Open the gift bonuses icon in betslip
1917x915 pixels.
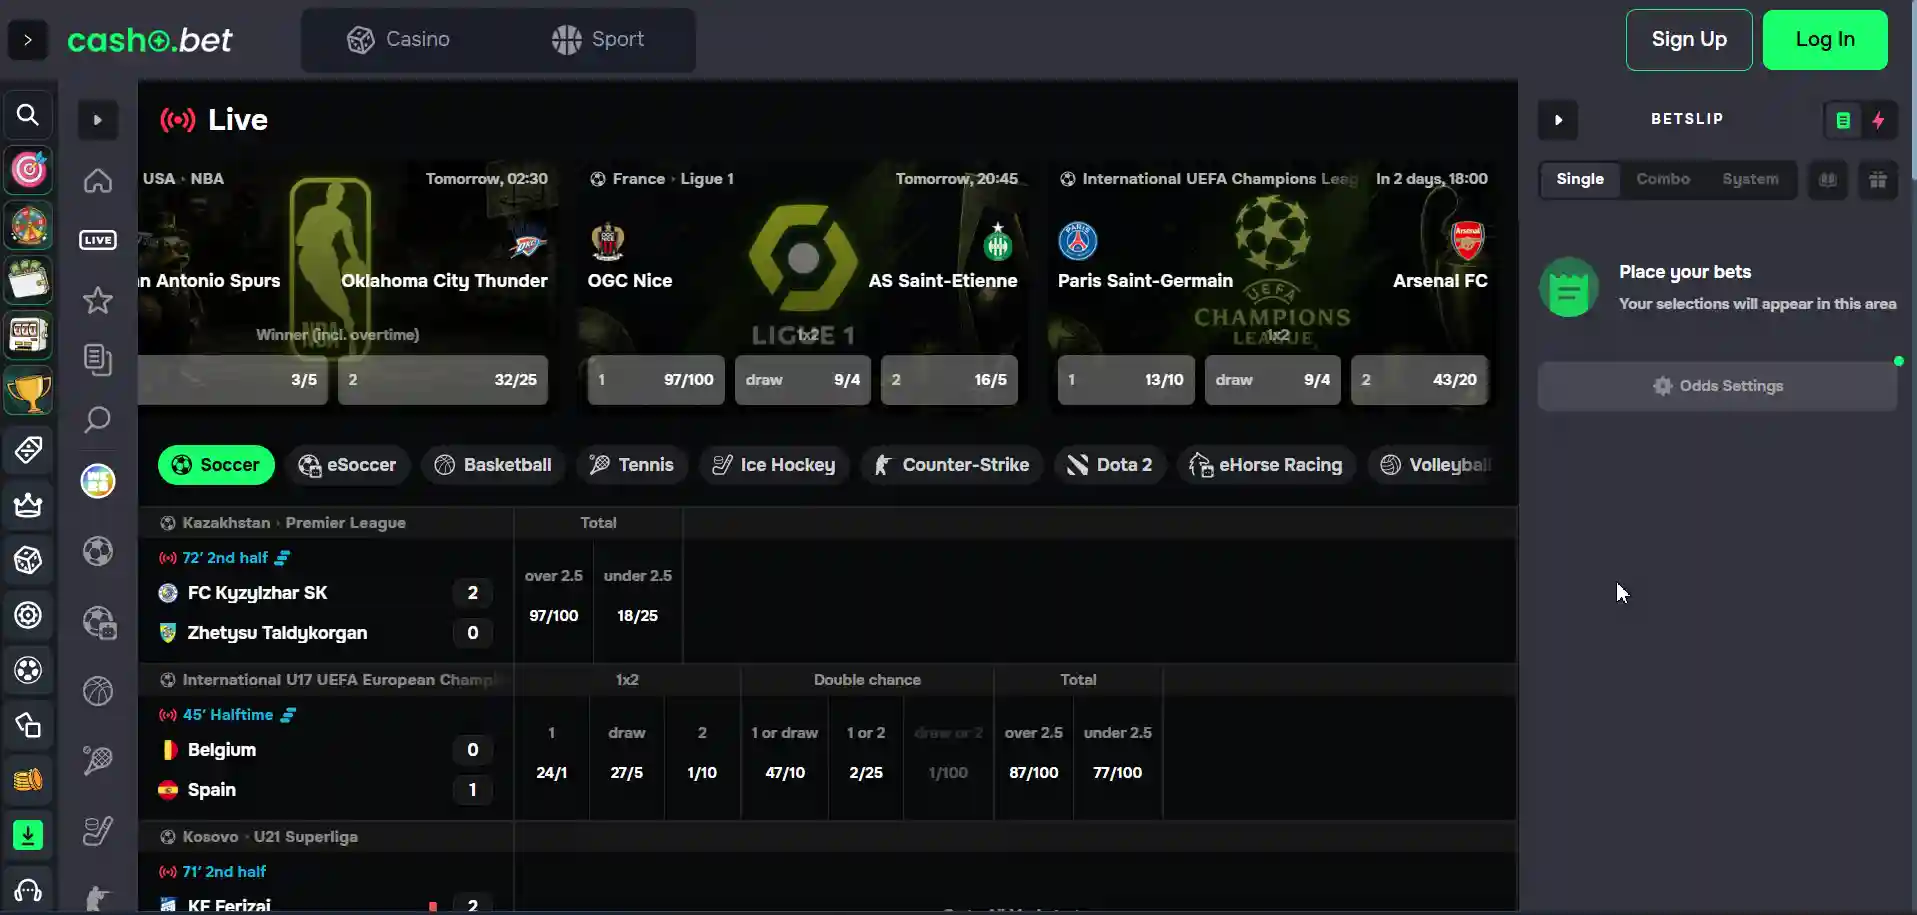pos(1878,180)
